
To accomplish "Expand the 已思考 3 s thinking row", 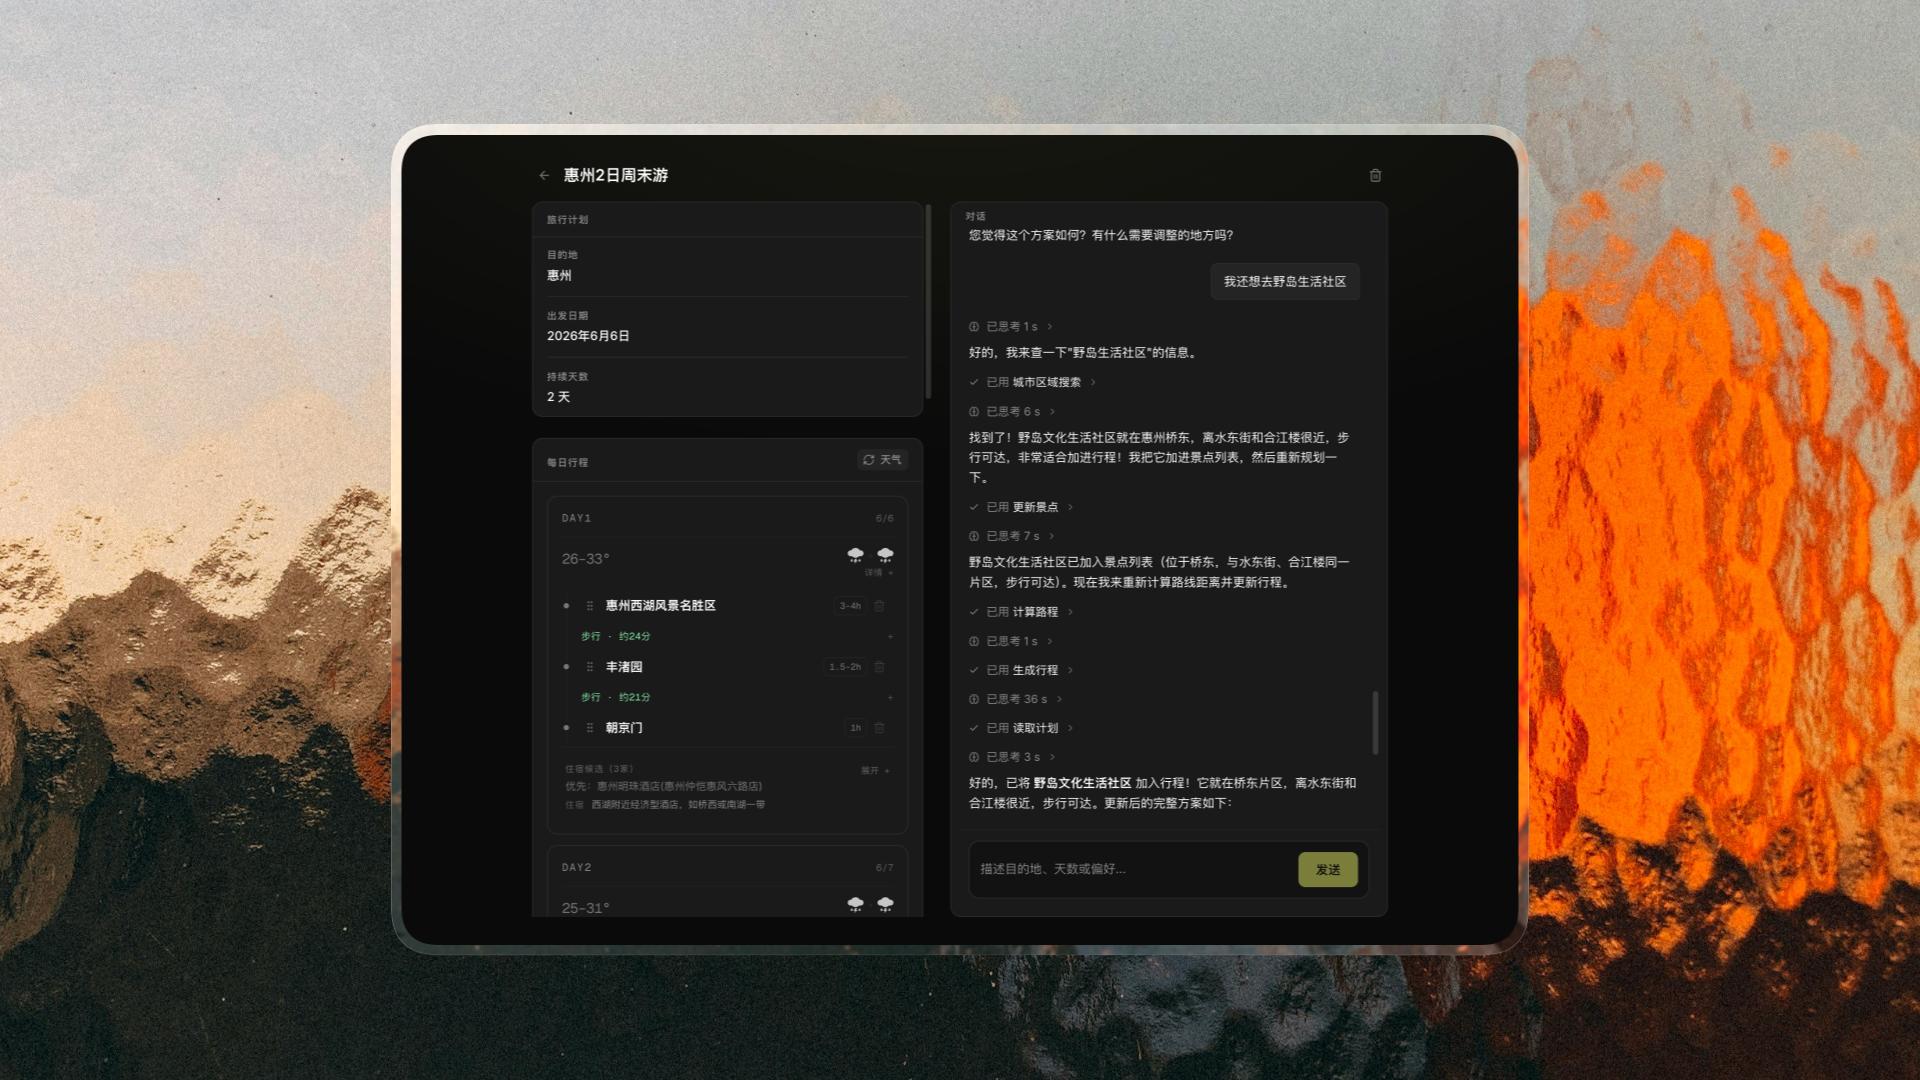I will pos(1012,757).
